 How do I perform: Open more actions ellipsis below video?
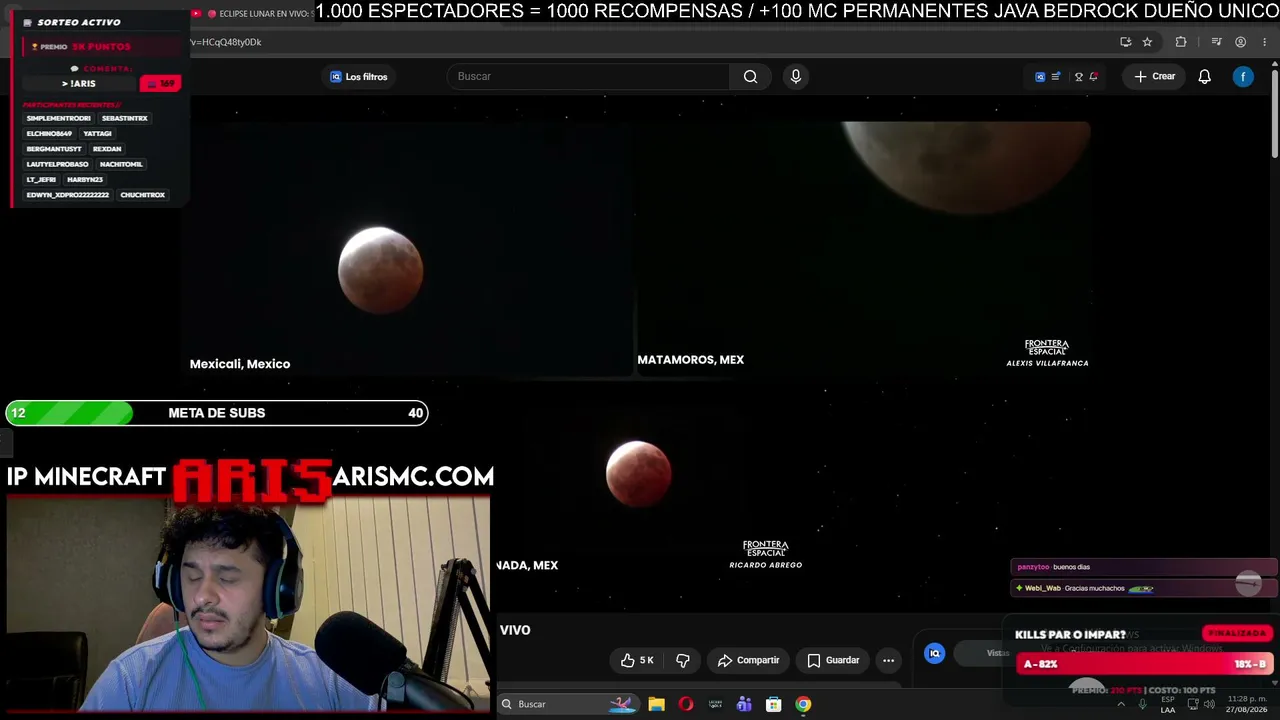pos(888,660)
